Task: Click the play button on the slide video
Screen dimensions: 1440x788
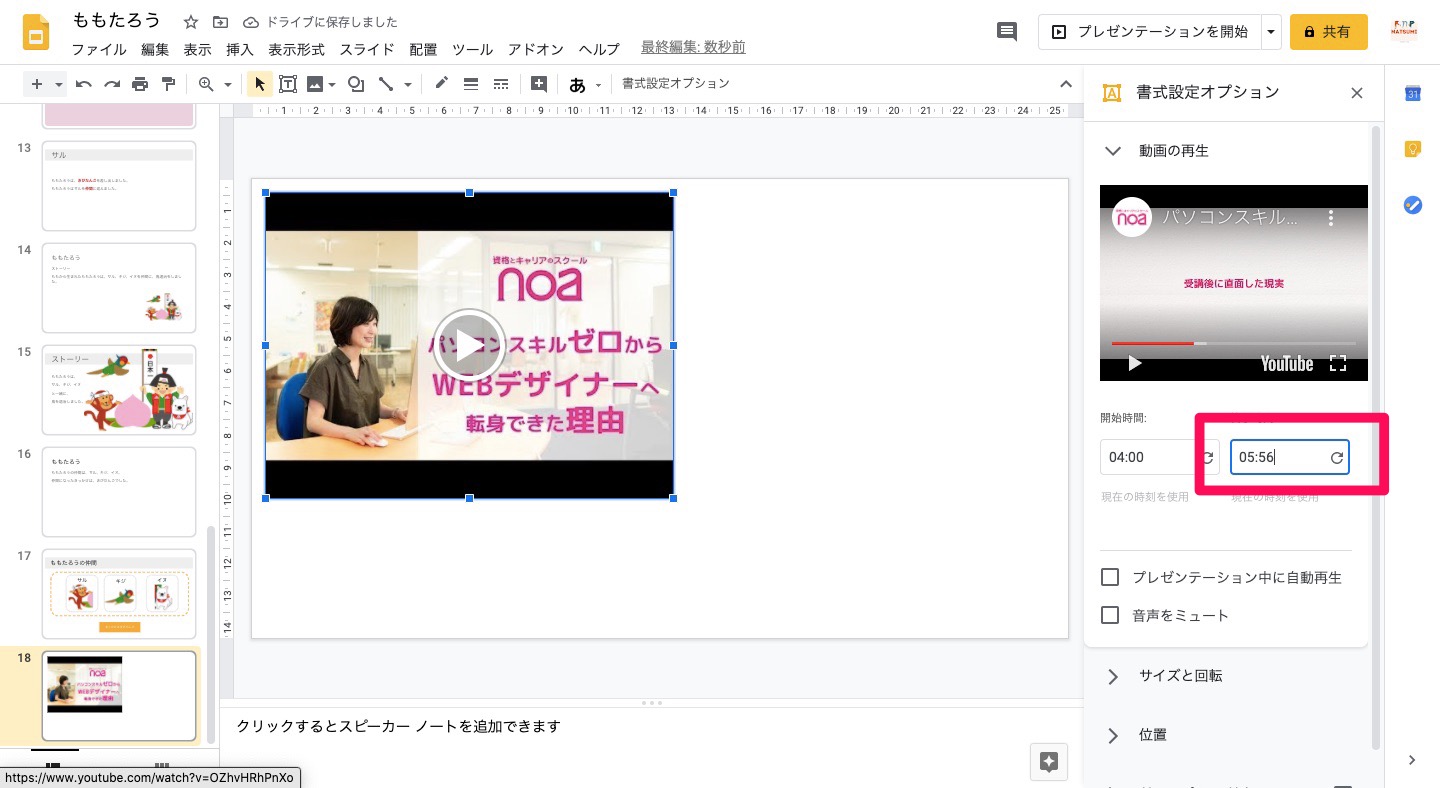Action: click(x=469, y=345)
